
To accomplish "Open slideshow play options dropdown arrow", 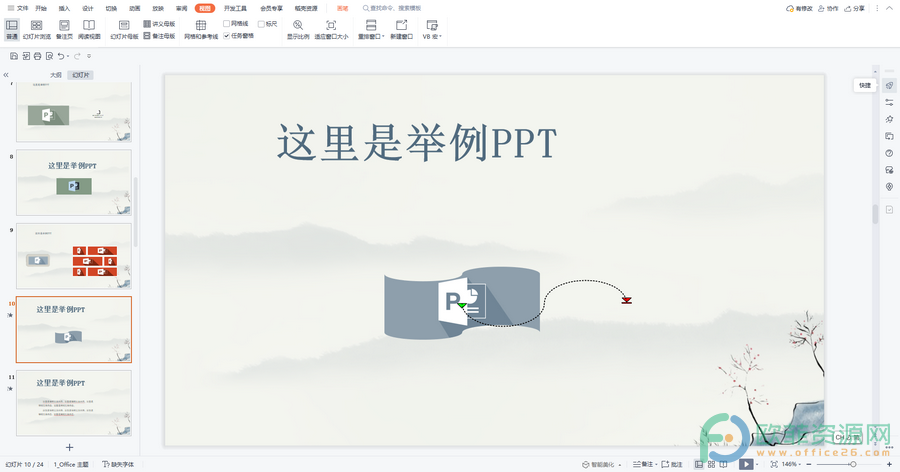I will 757,465.
